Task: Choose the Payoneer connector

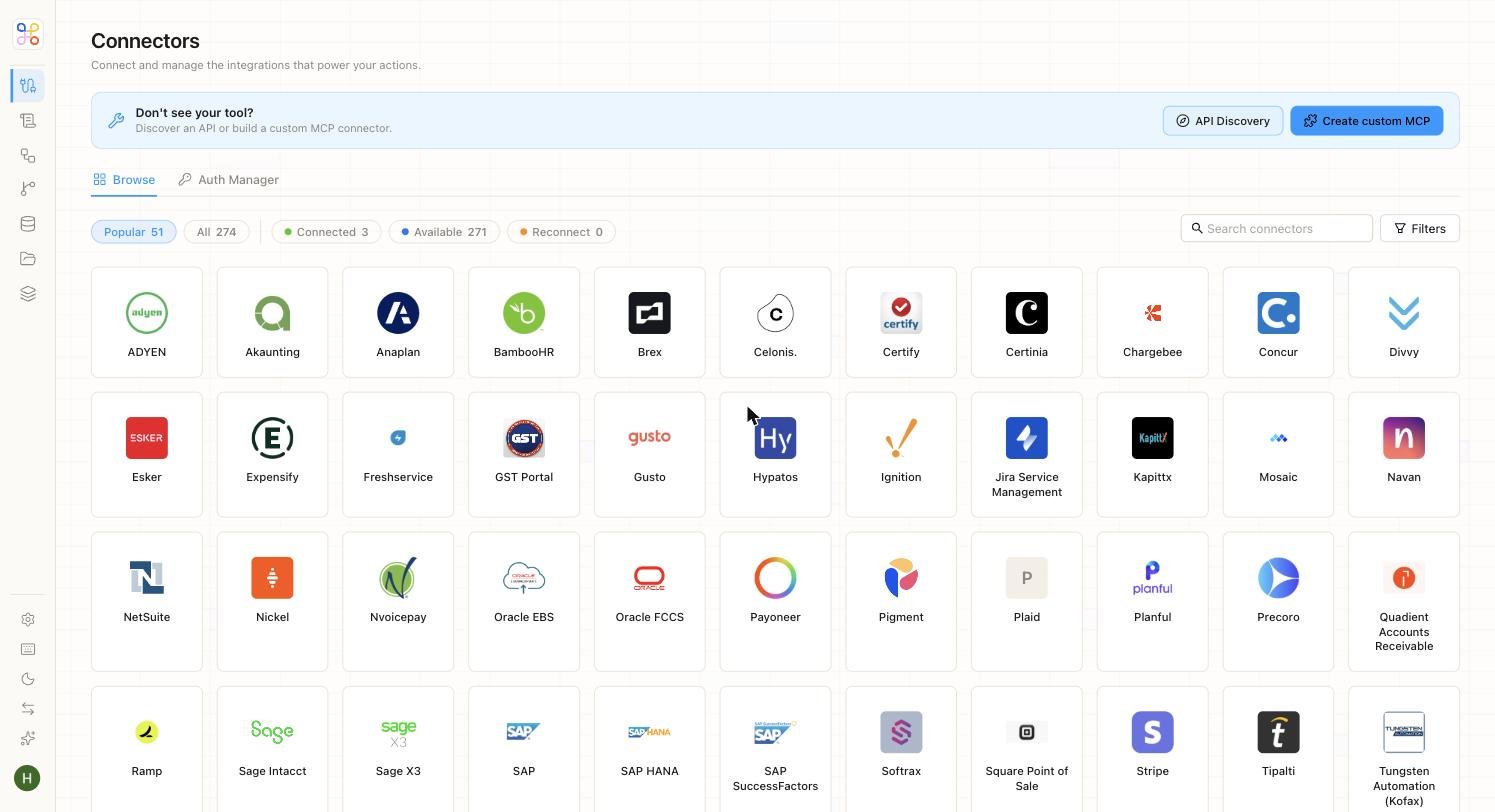Action: (775, 601)
